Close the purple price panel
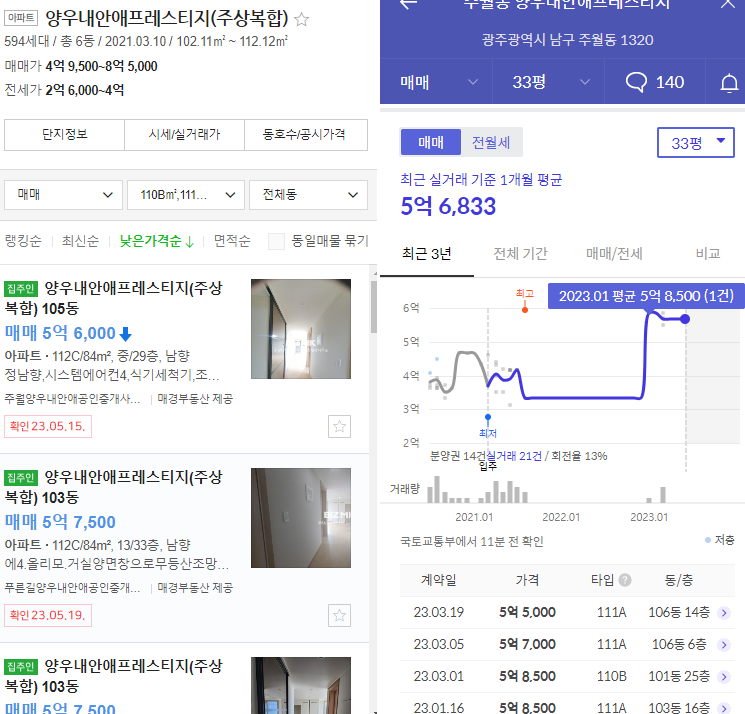 pos(728,4)
